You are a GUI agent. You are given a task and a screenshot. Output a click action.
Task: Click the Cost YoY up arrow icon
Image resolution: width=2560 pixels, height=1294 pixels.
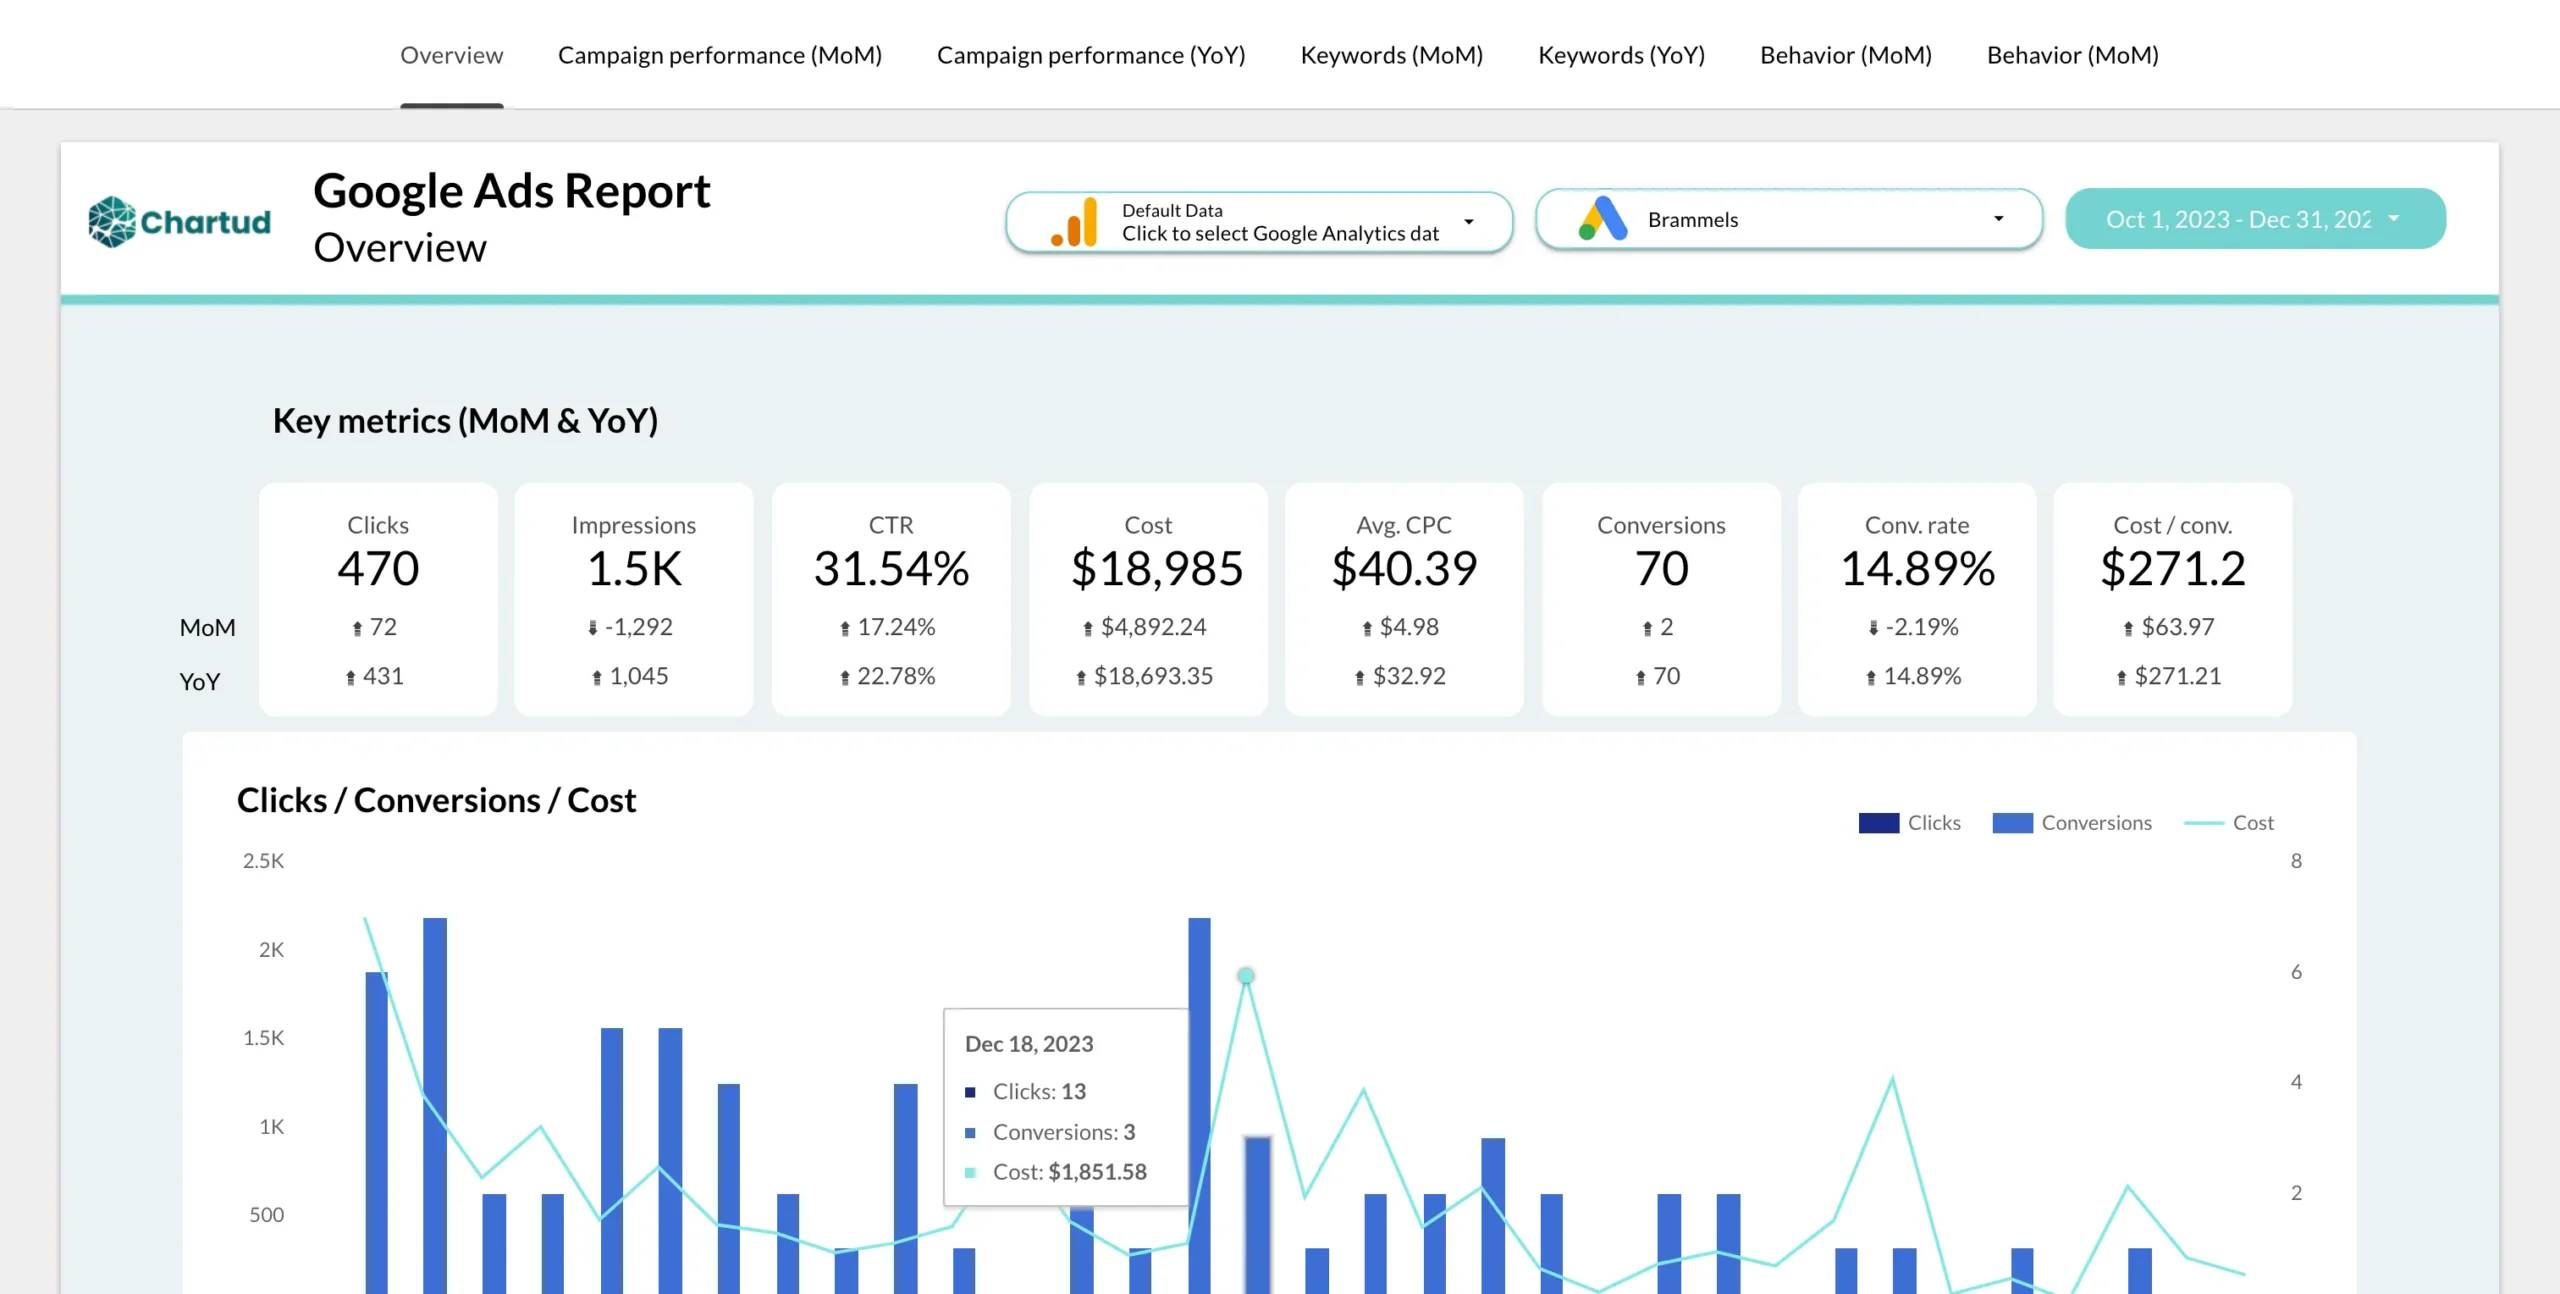pyautogui.click(x=1081, y=678)
